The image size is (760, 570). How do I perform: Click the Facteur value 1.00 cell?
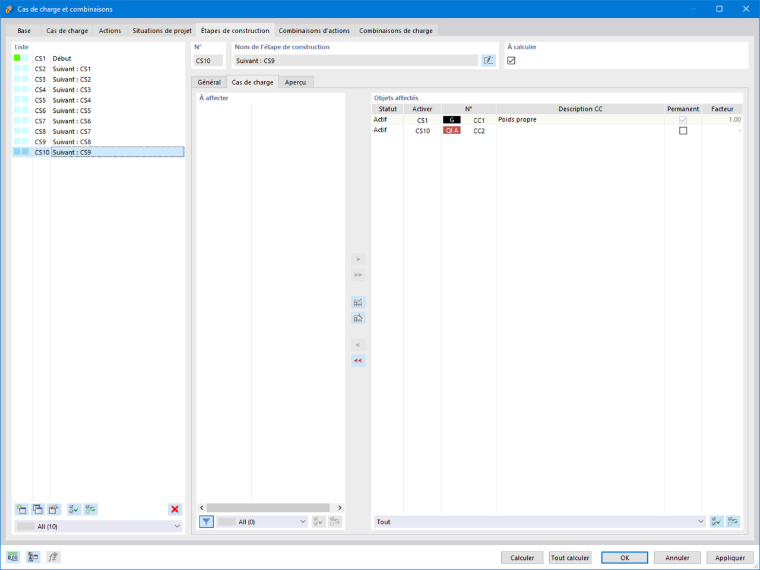(722, 120)
